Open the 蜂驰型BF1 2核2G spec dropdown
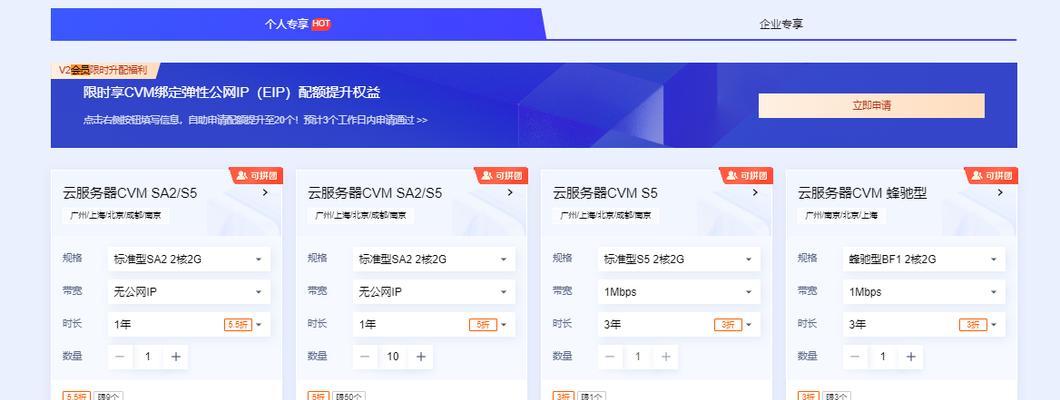This screenshot has width=1060, height=400. (924, 259)
